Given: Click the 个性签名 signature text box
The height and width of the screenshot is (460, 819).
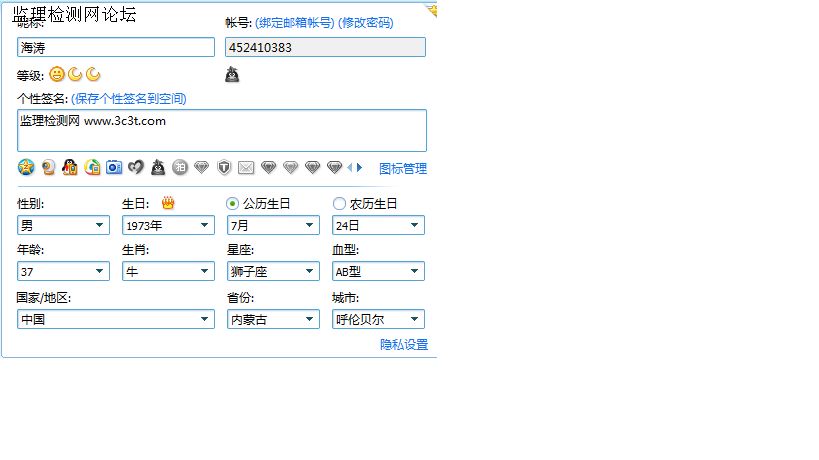Looking at the screenshot, I should pos(221,131).
